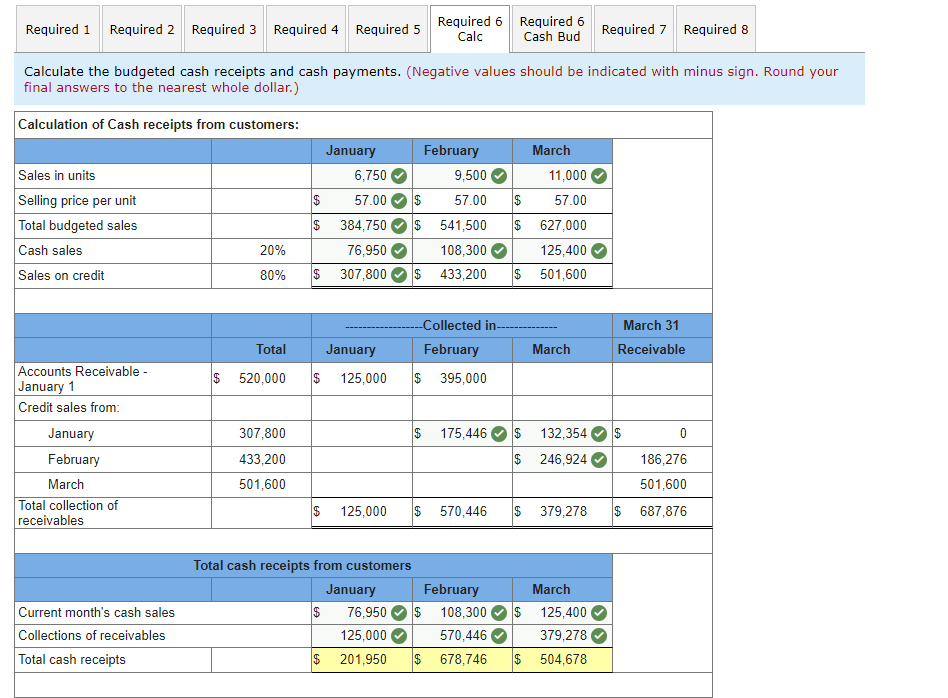Click checkmark beside January selling price 57.00

click(x=398, y=201)
